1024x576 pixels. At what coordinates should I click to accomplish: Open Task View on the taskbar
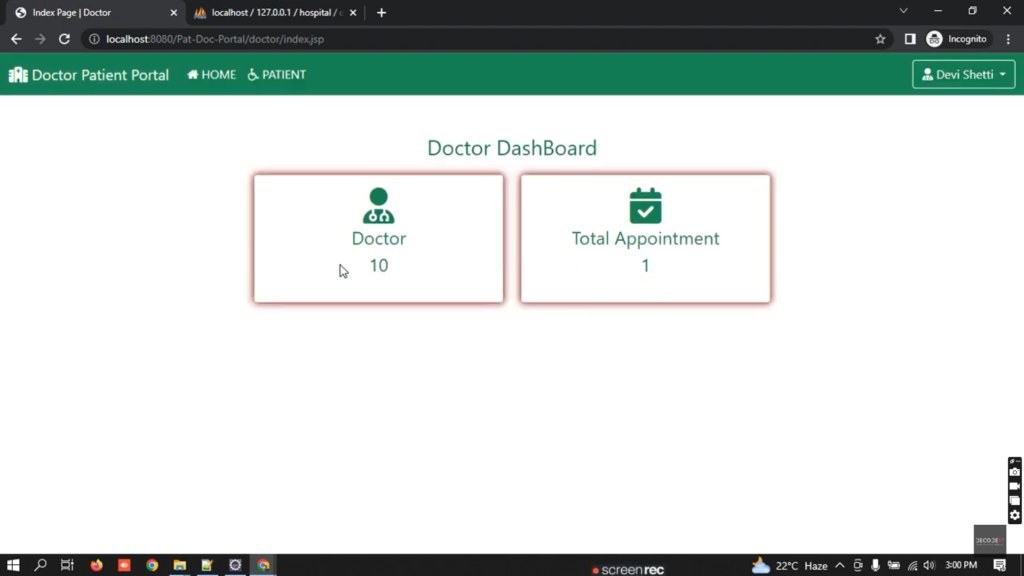click(x=67, y=565)
